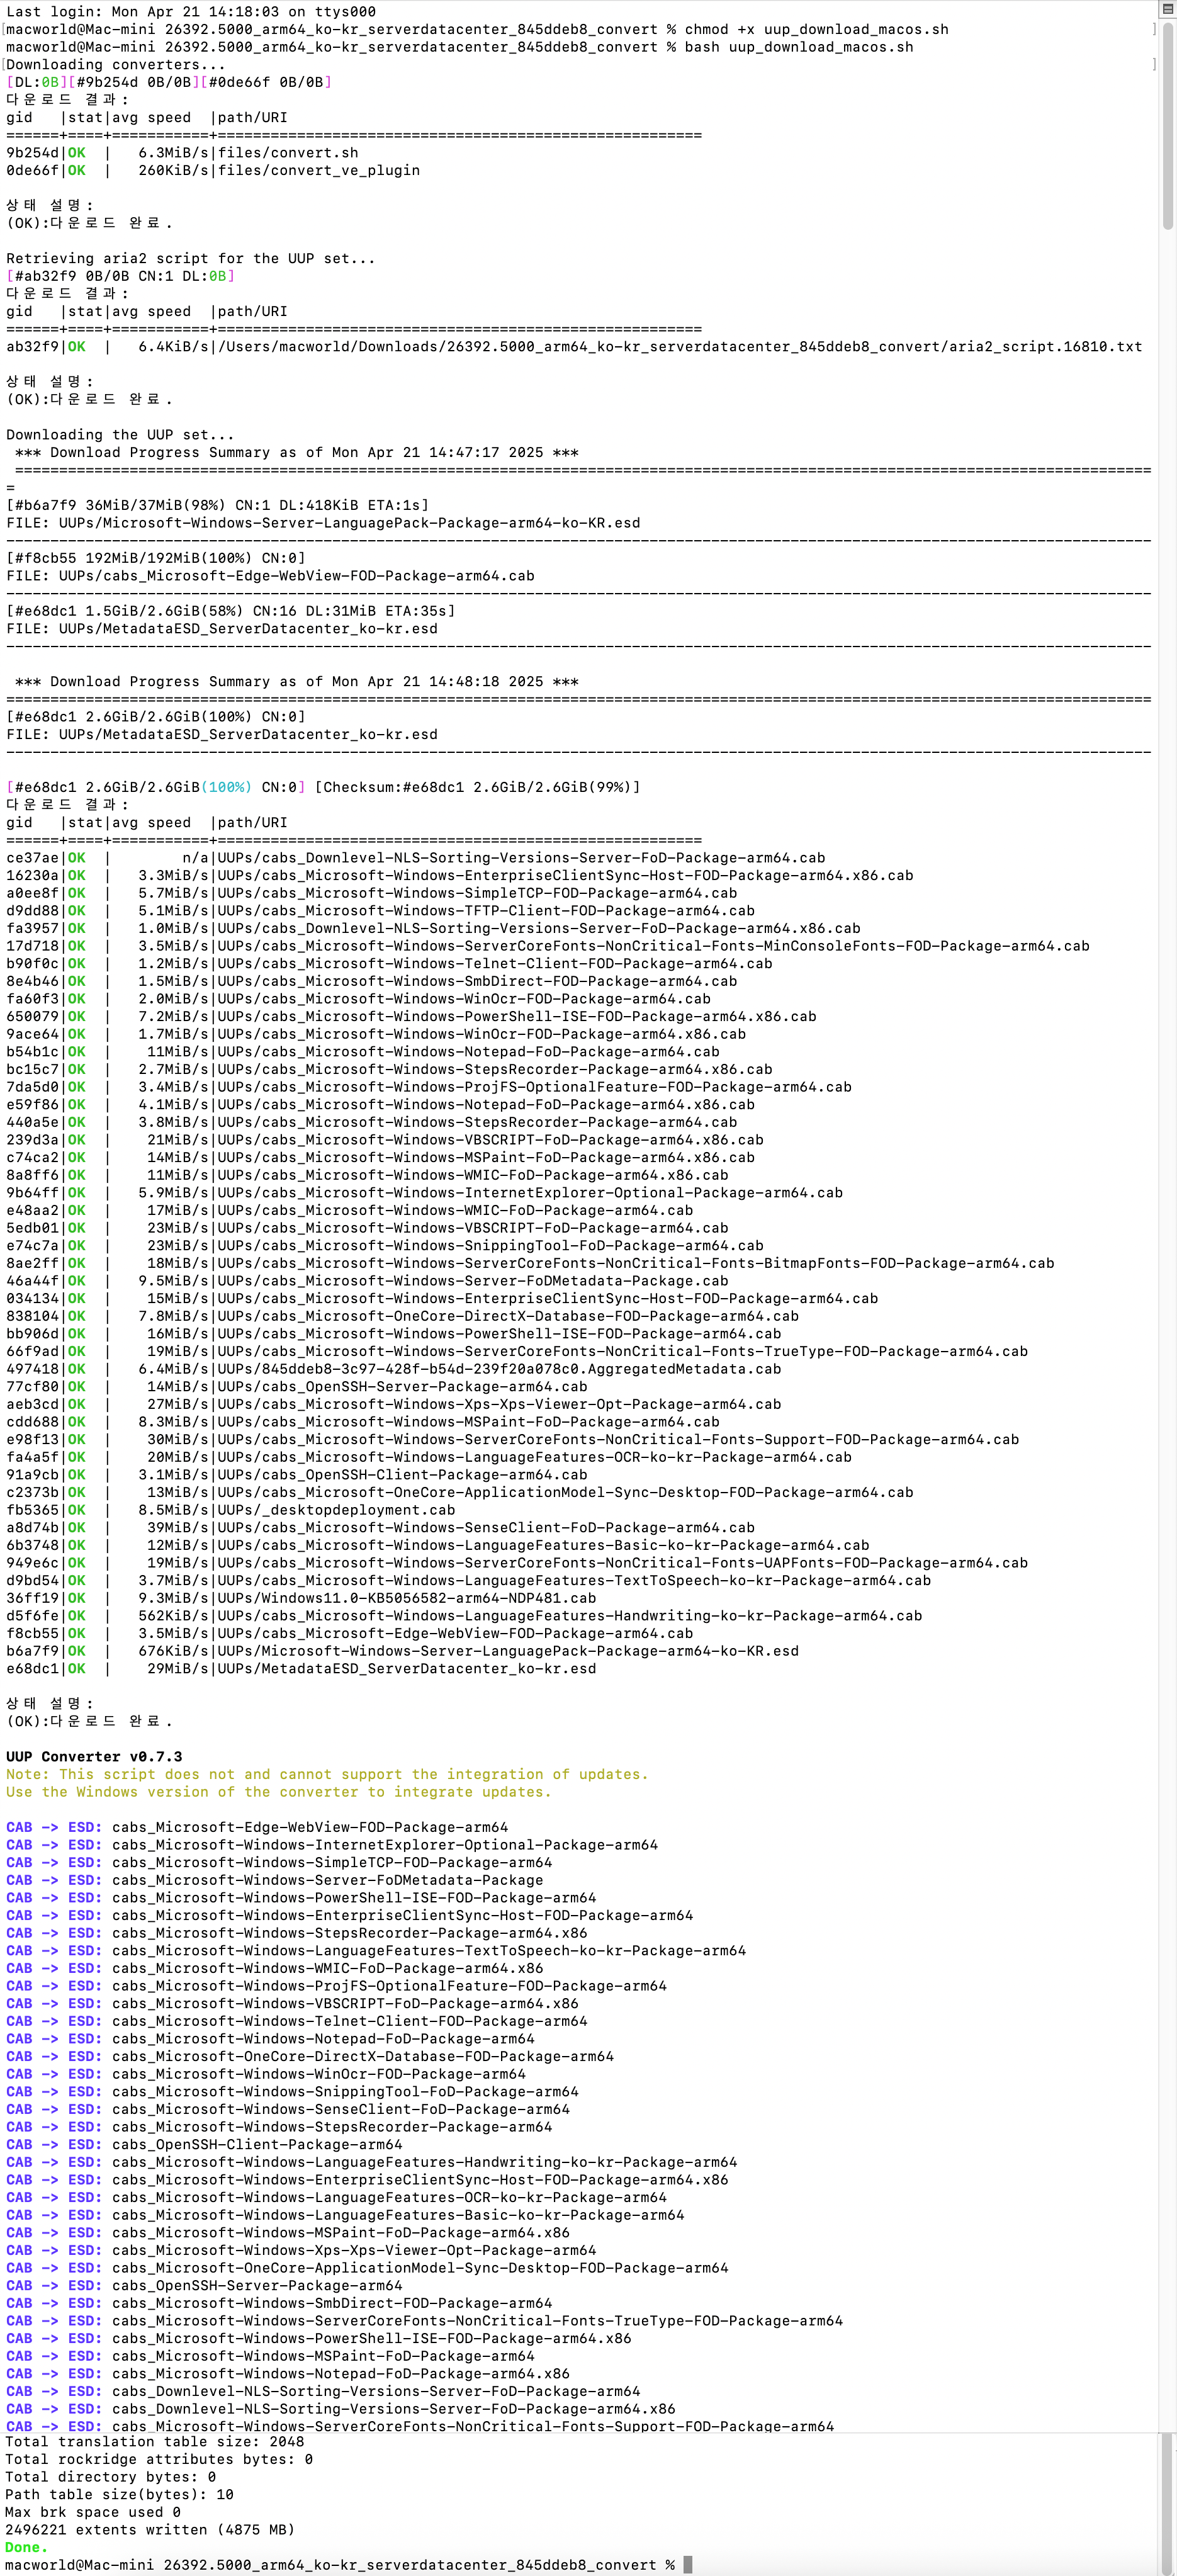Click the final shell prompt with cursor
This screenshot has width=1177, height=2576.
(x=349, y=2565)
